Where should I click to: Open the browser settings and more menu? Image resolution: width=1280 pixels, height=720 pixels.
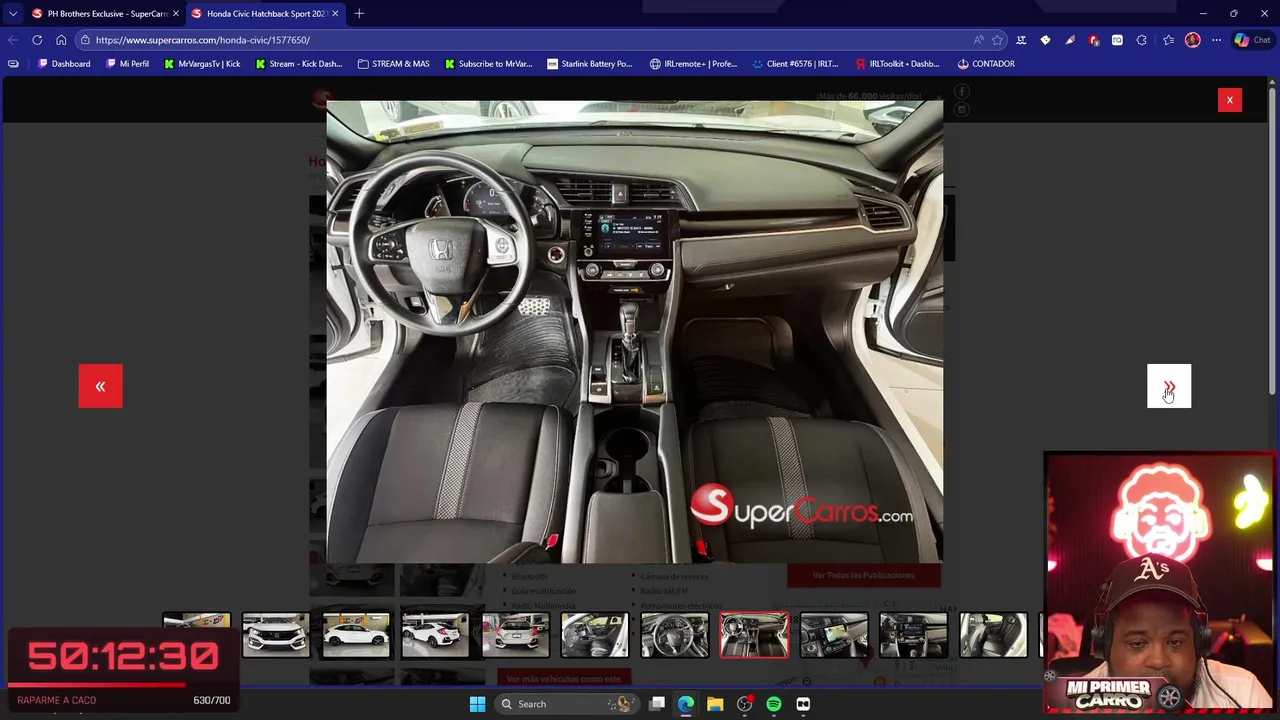coord(1216,40)
